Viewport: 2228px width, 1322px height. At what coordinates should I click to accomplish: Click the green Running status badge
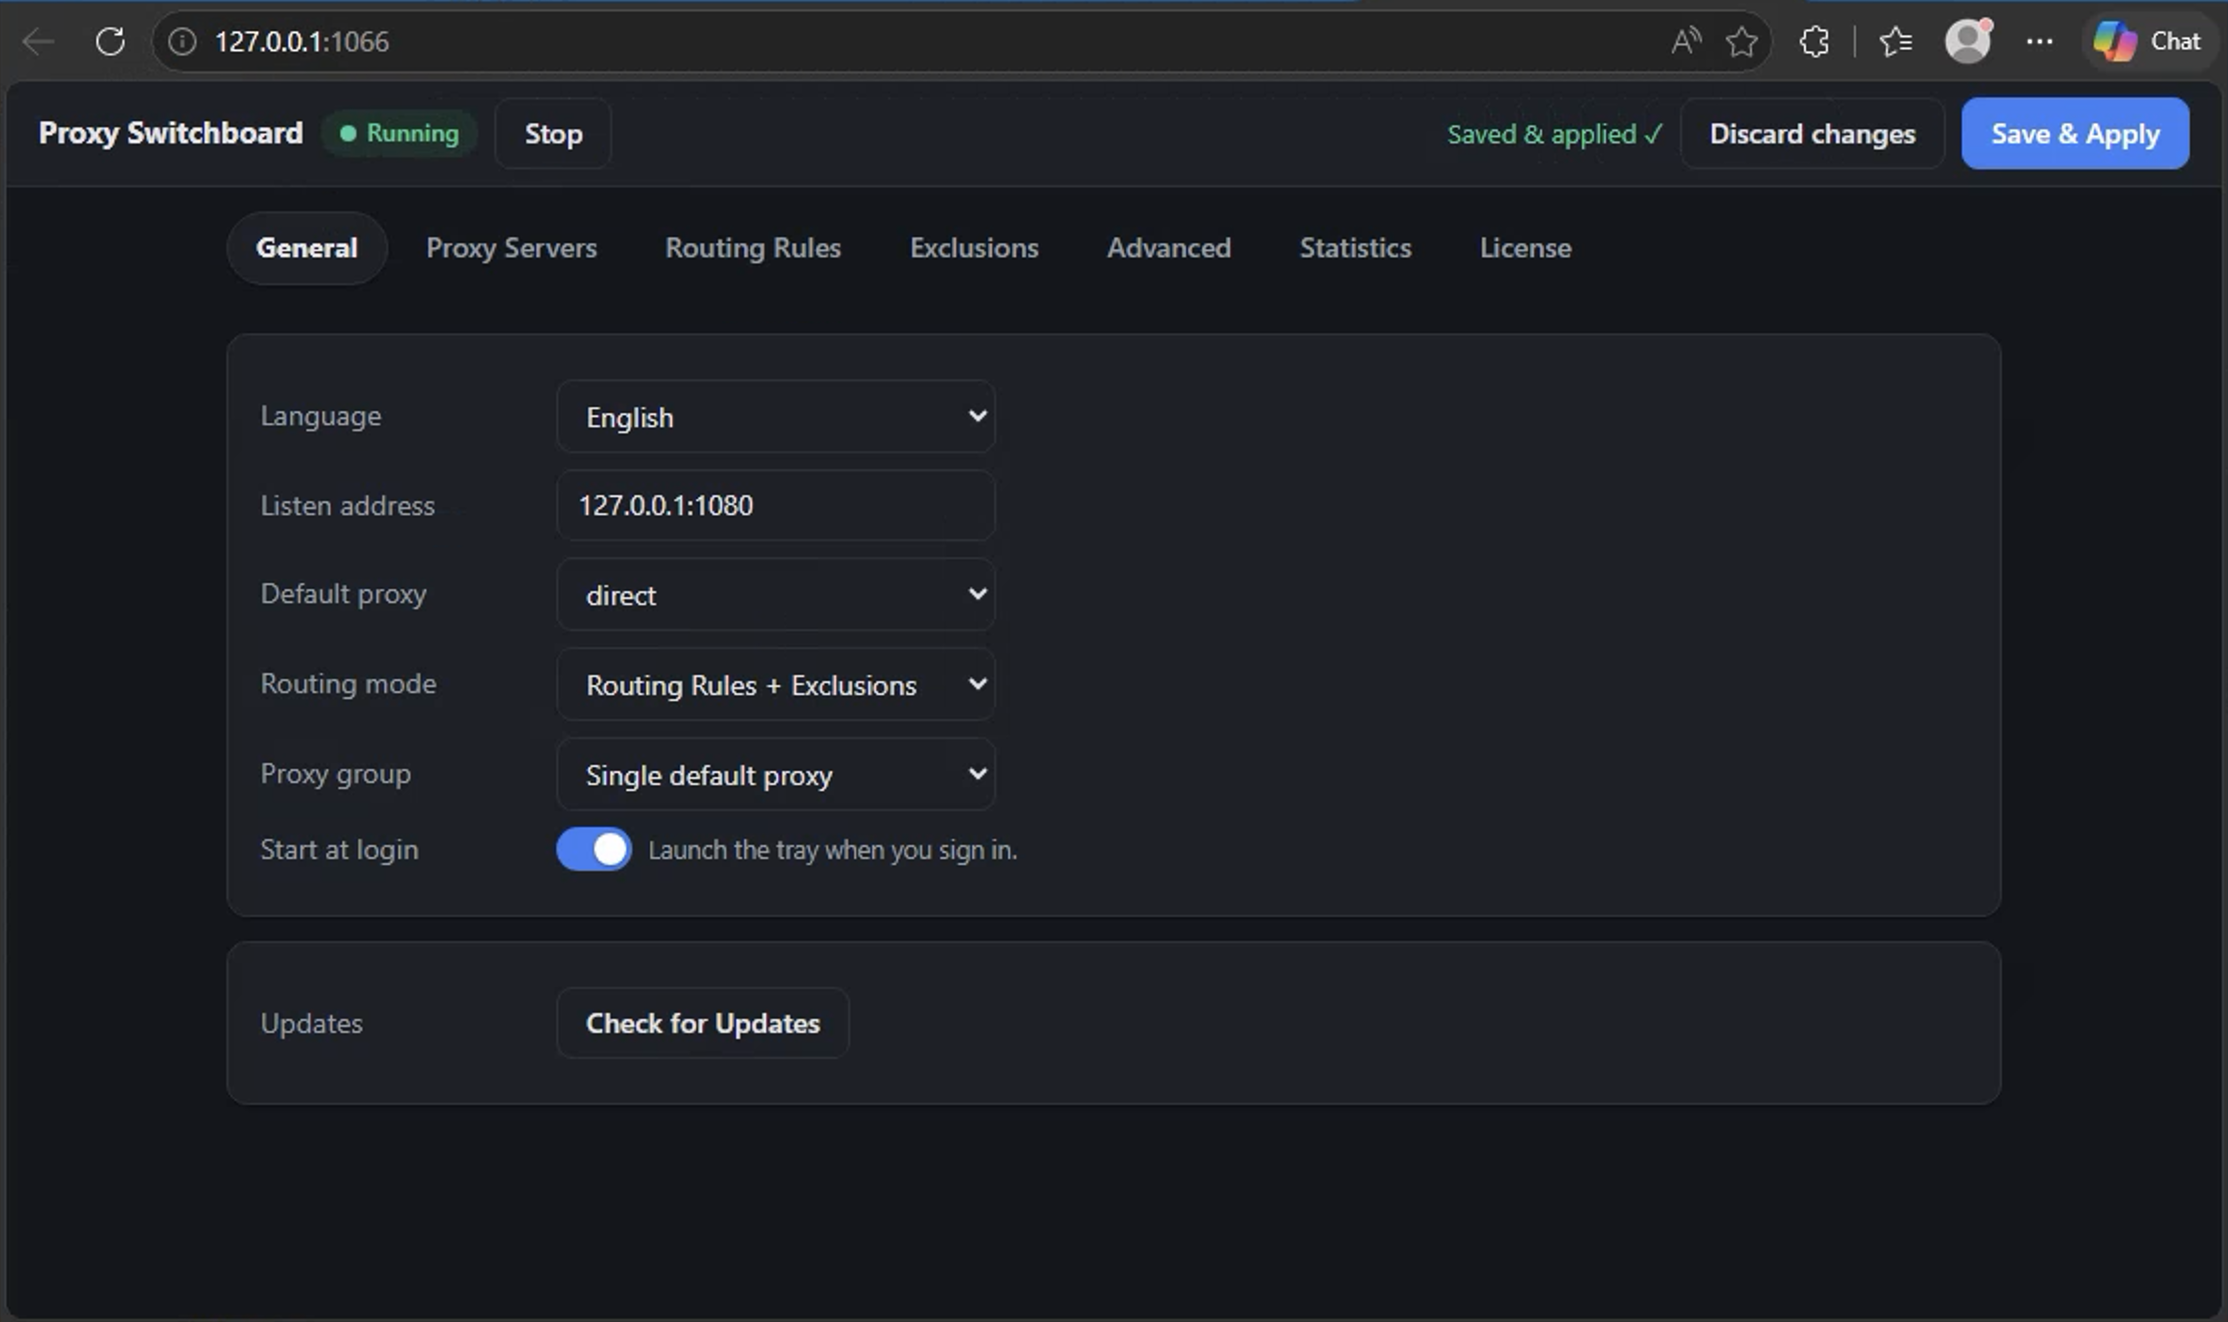(399, 134)
